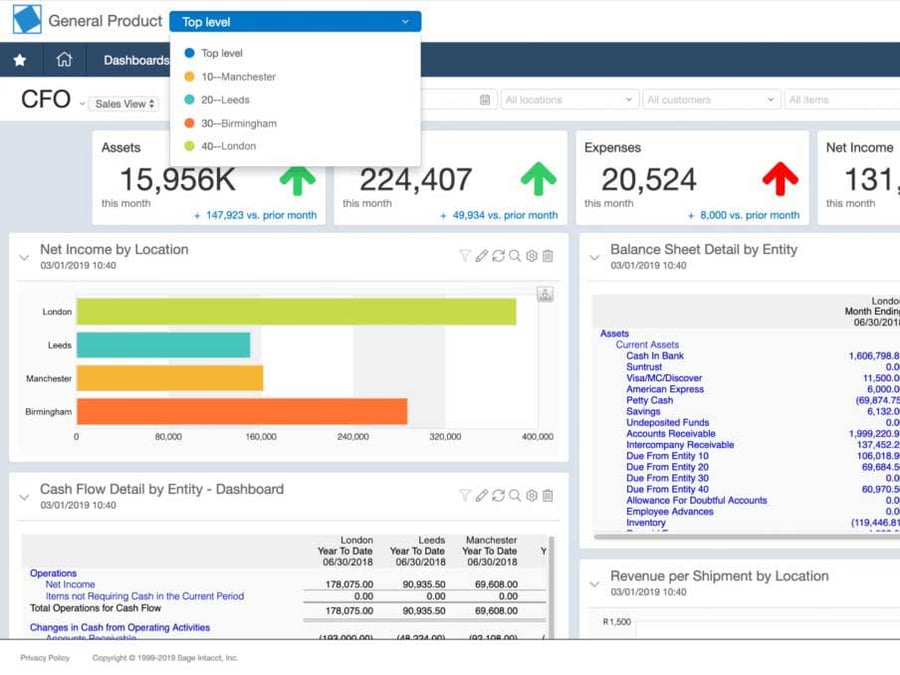Filter the Net Income by Location chart
Image resolution: width=900 pixels, height=675 pixels.
point(465,255)
